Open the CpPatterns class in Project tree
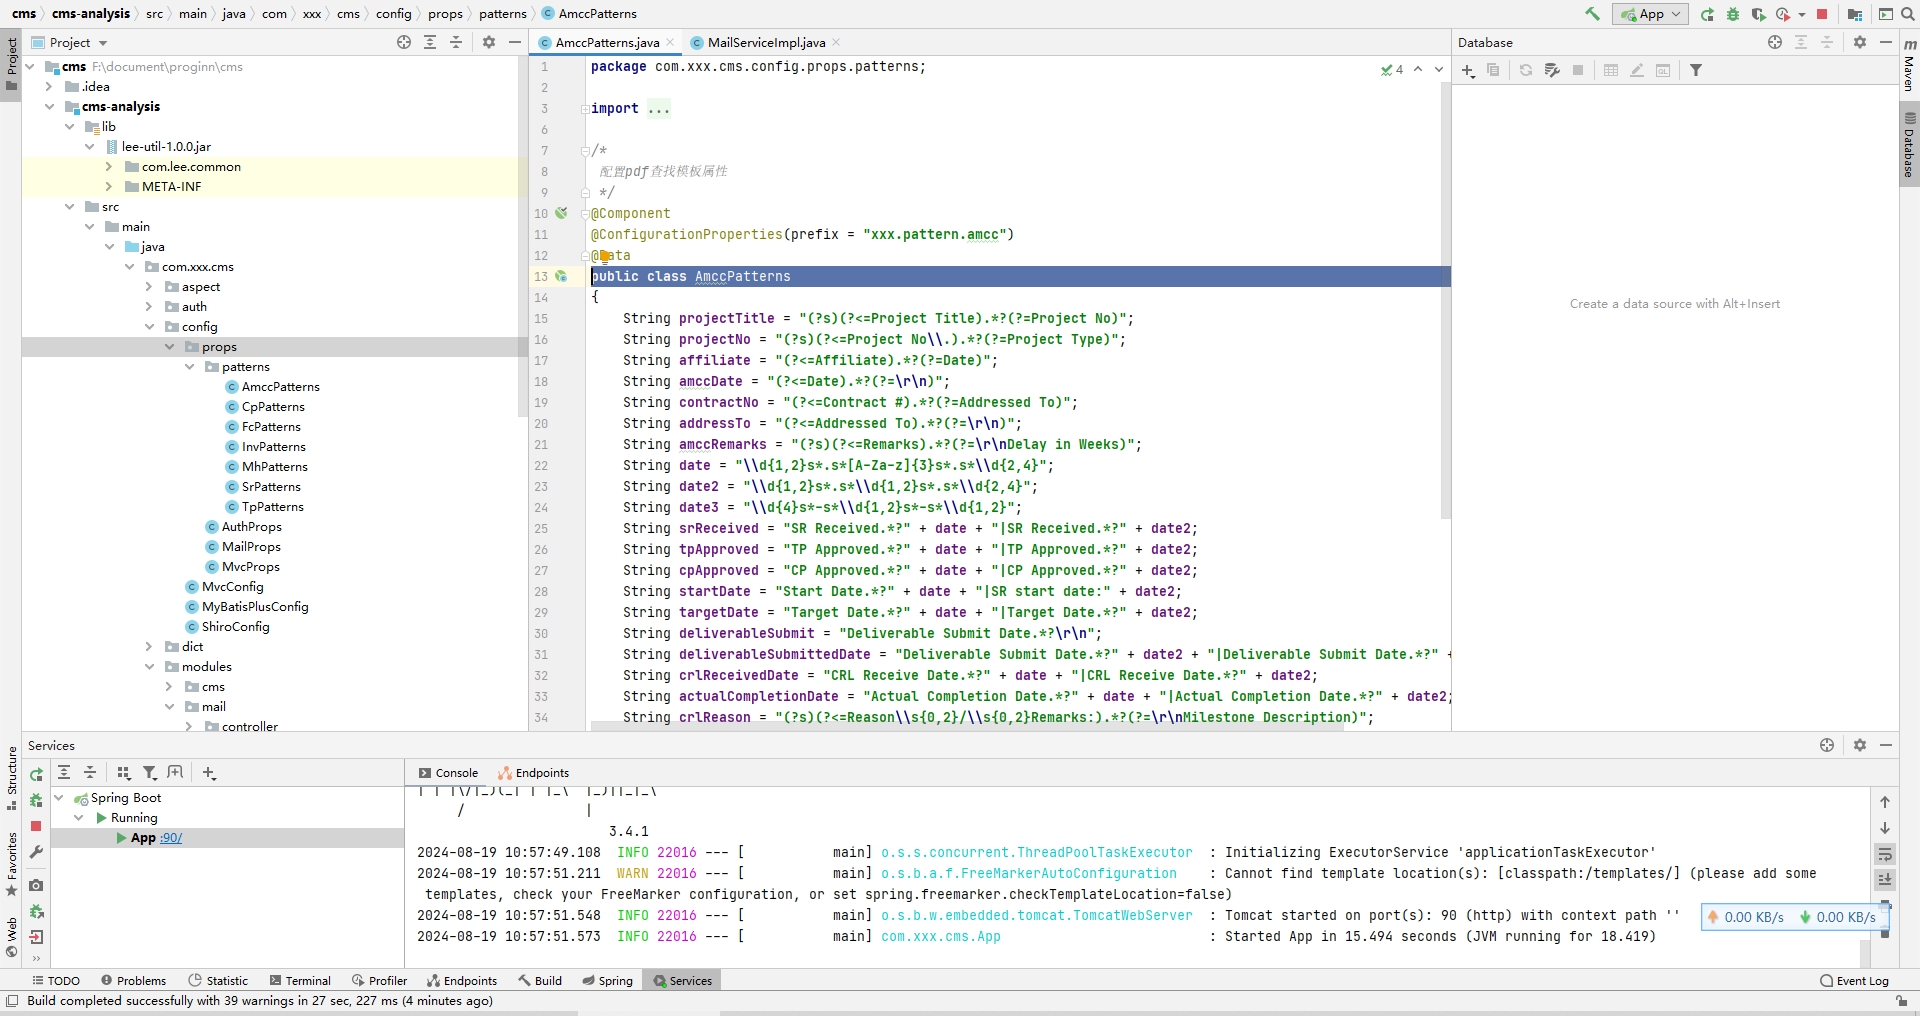Viewport: 1920px width, 1016px height. click(273, 407)
